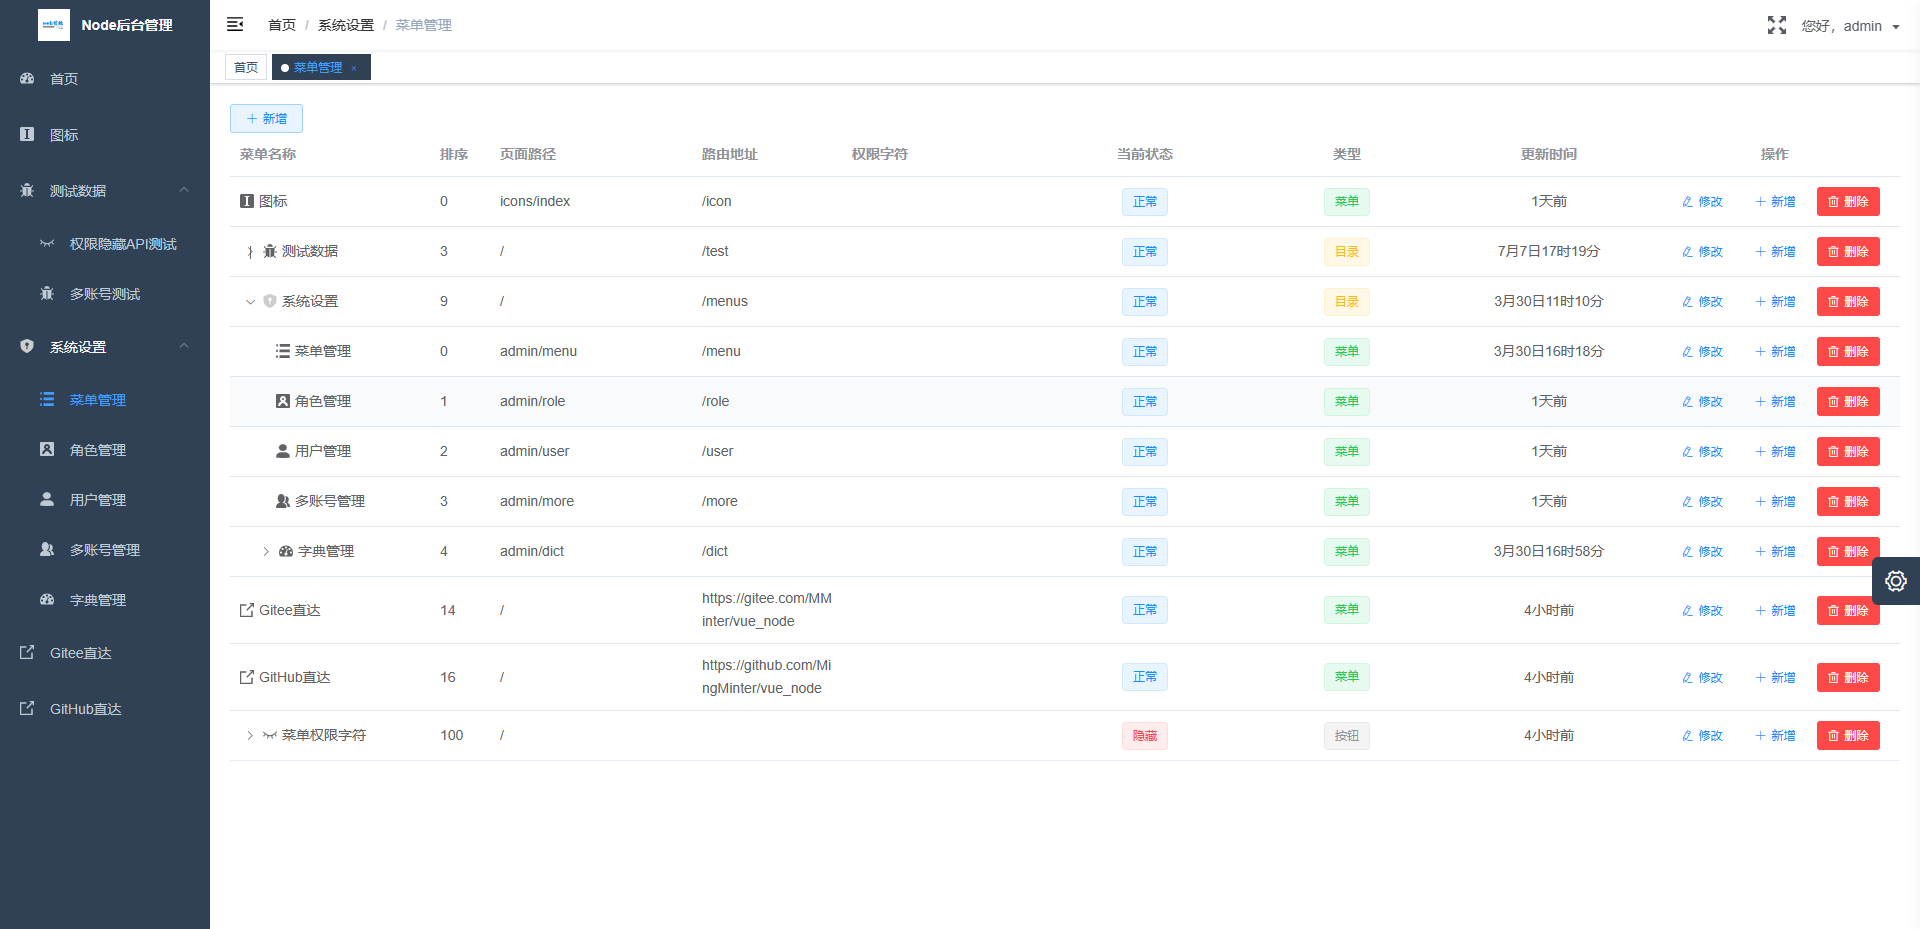Expand the 菜单权限字符 table row

[250, 736]
